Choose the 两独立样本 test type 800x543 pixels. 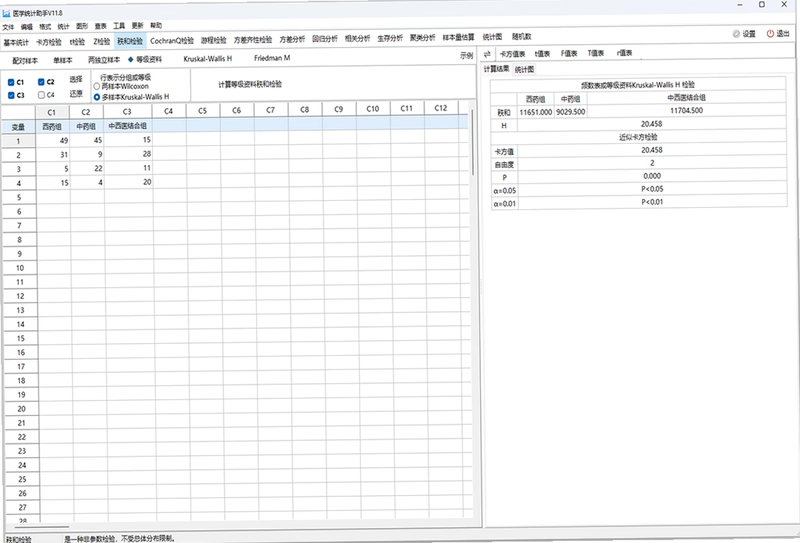pyautogui.click(x=104, y=60)
